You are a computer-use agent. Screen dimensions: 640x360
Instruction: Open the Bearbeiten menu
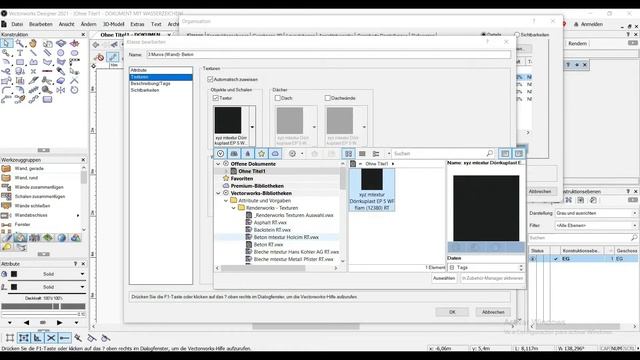coord(40,24)
